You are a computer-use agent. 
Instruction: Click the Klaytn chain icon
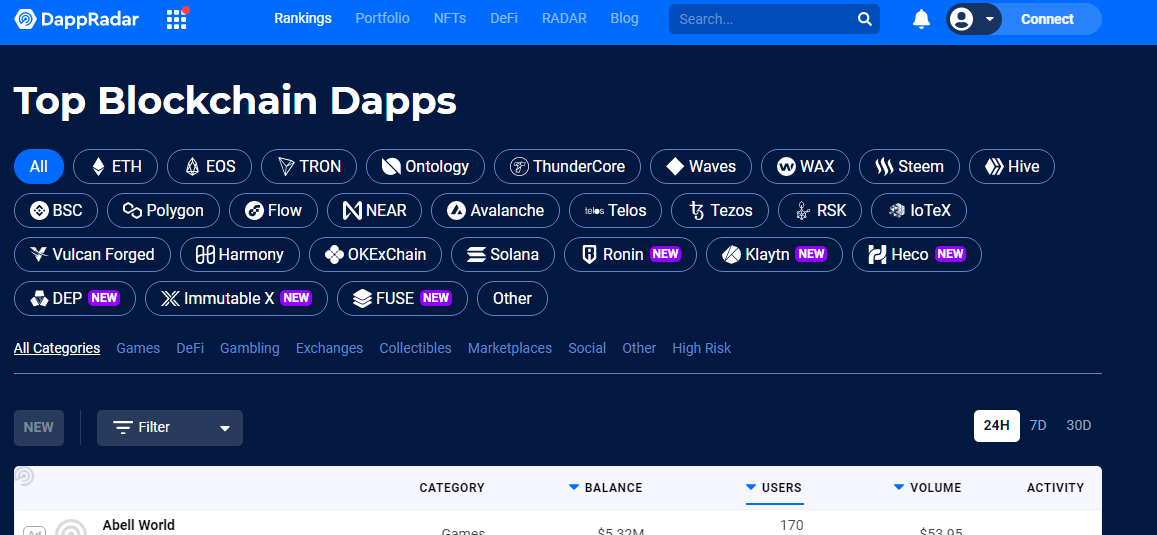click(731, 255)
